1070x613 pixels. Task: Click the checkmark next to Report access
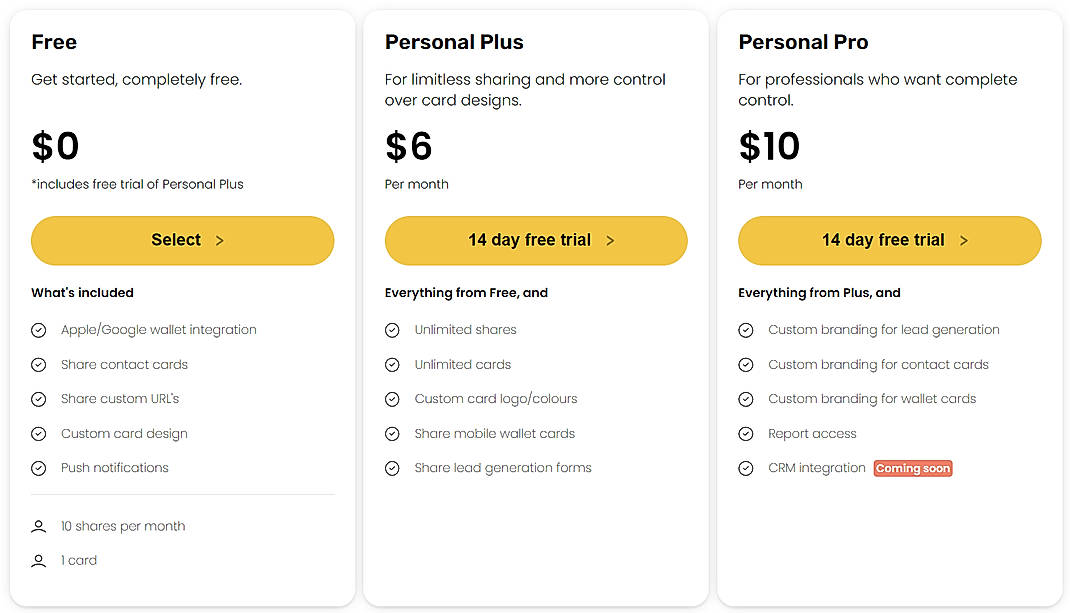[746, 433]
